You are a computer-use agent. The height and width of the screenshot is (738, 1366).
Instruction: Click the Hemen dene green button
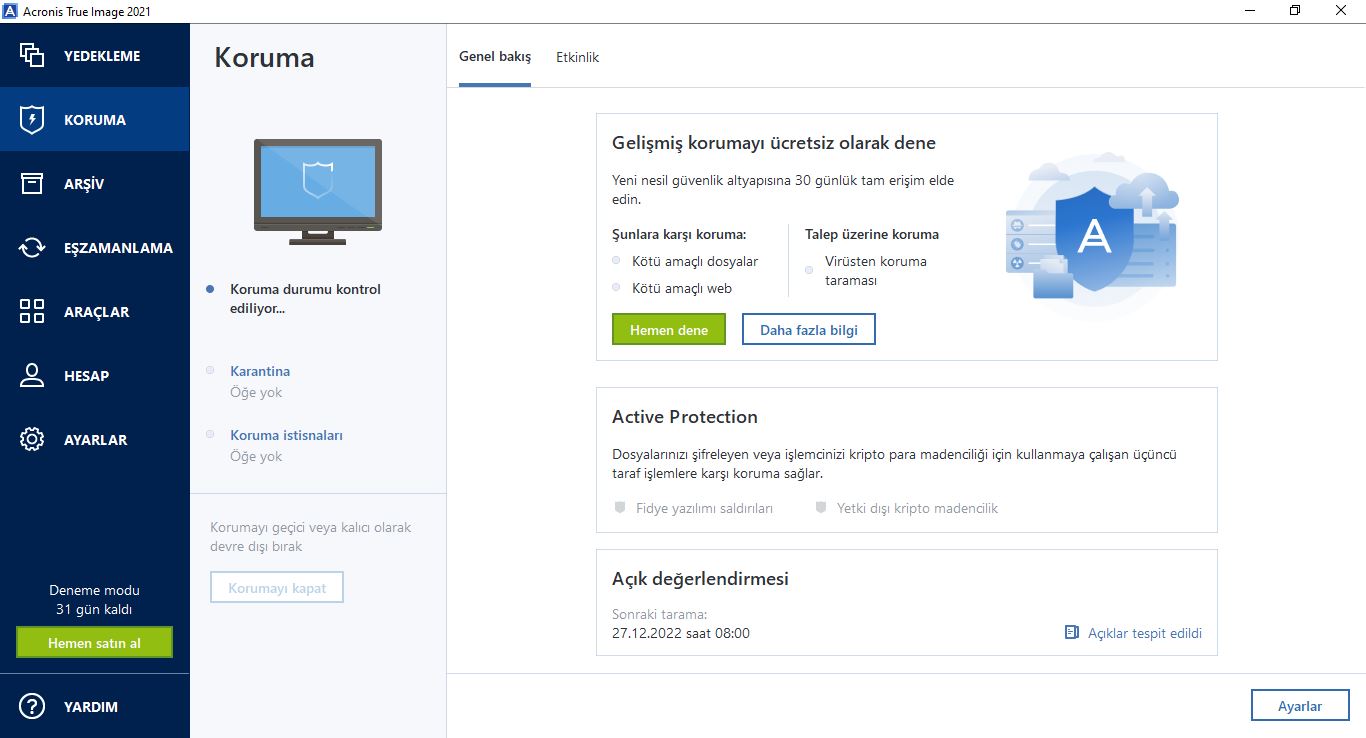tap(669, 330)
